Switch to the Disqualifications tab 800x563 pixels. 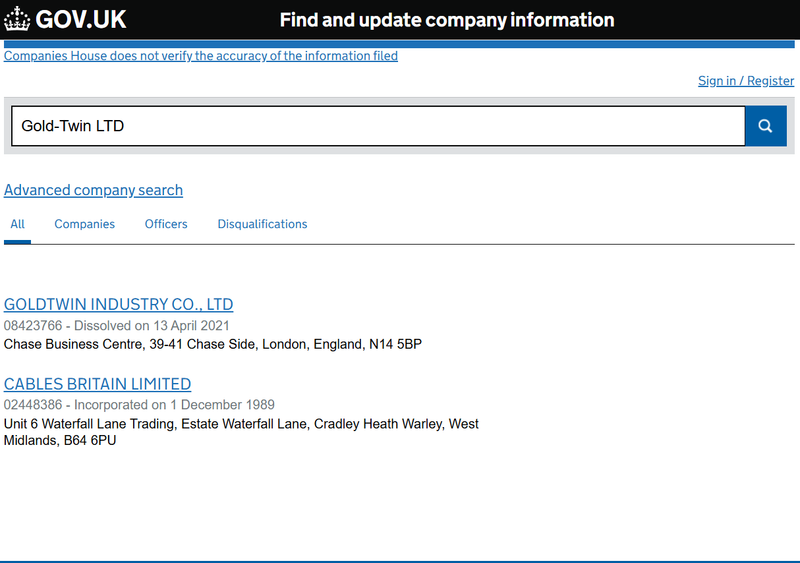(262, 224)
